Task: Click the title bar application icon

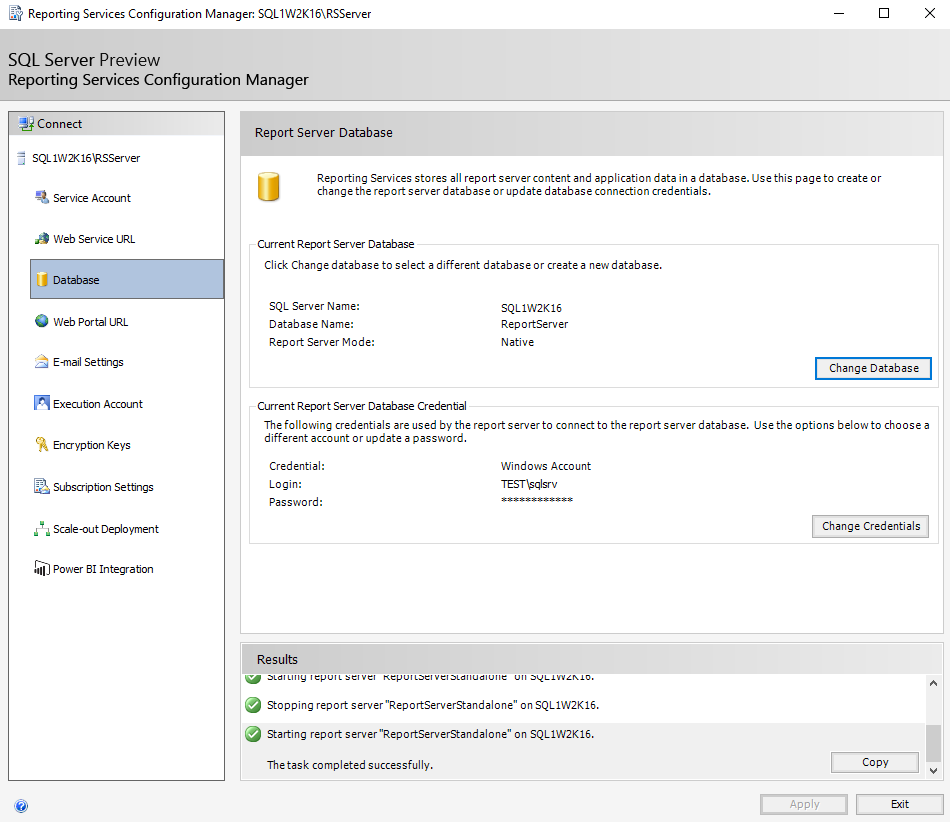Action: pyautogui.click(x=16, y=13)
